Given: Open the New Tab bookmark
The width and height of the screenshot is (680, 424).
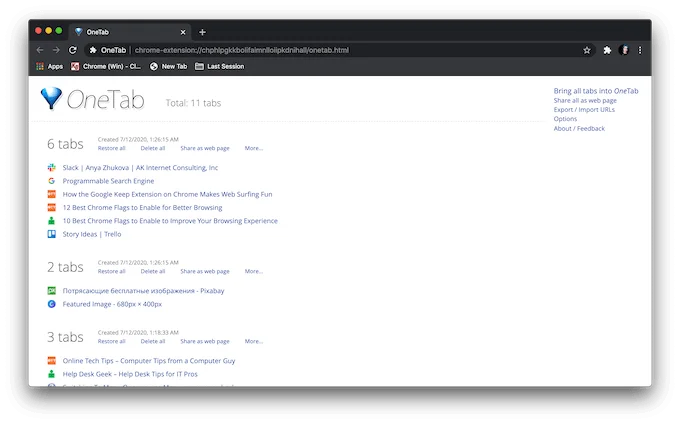Looking at the screenshot, I should (168, 66).
